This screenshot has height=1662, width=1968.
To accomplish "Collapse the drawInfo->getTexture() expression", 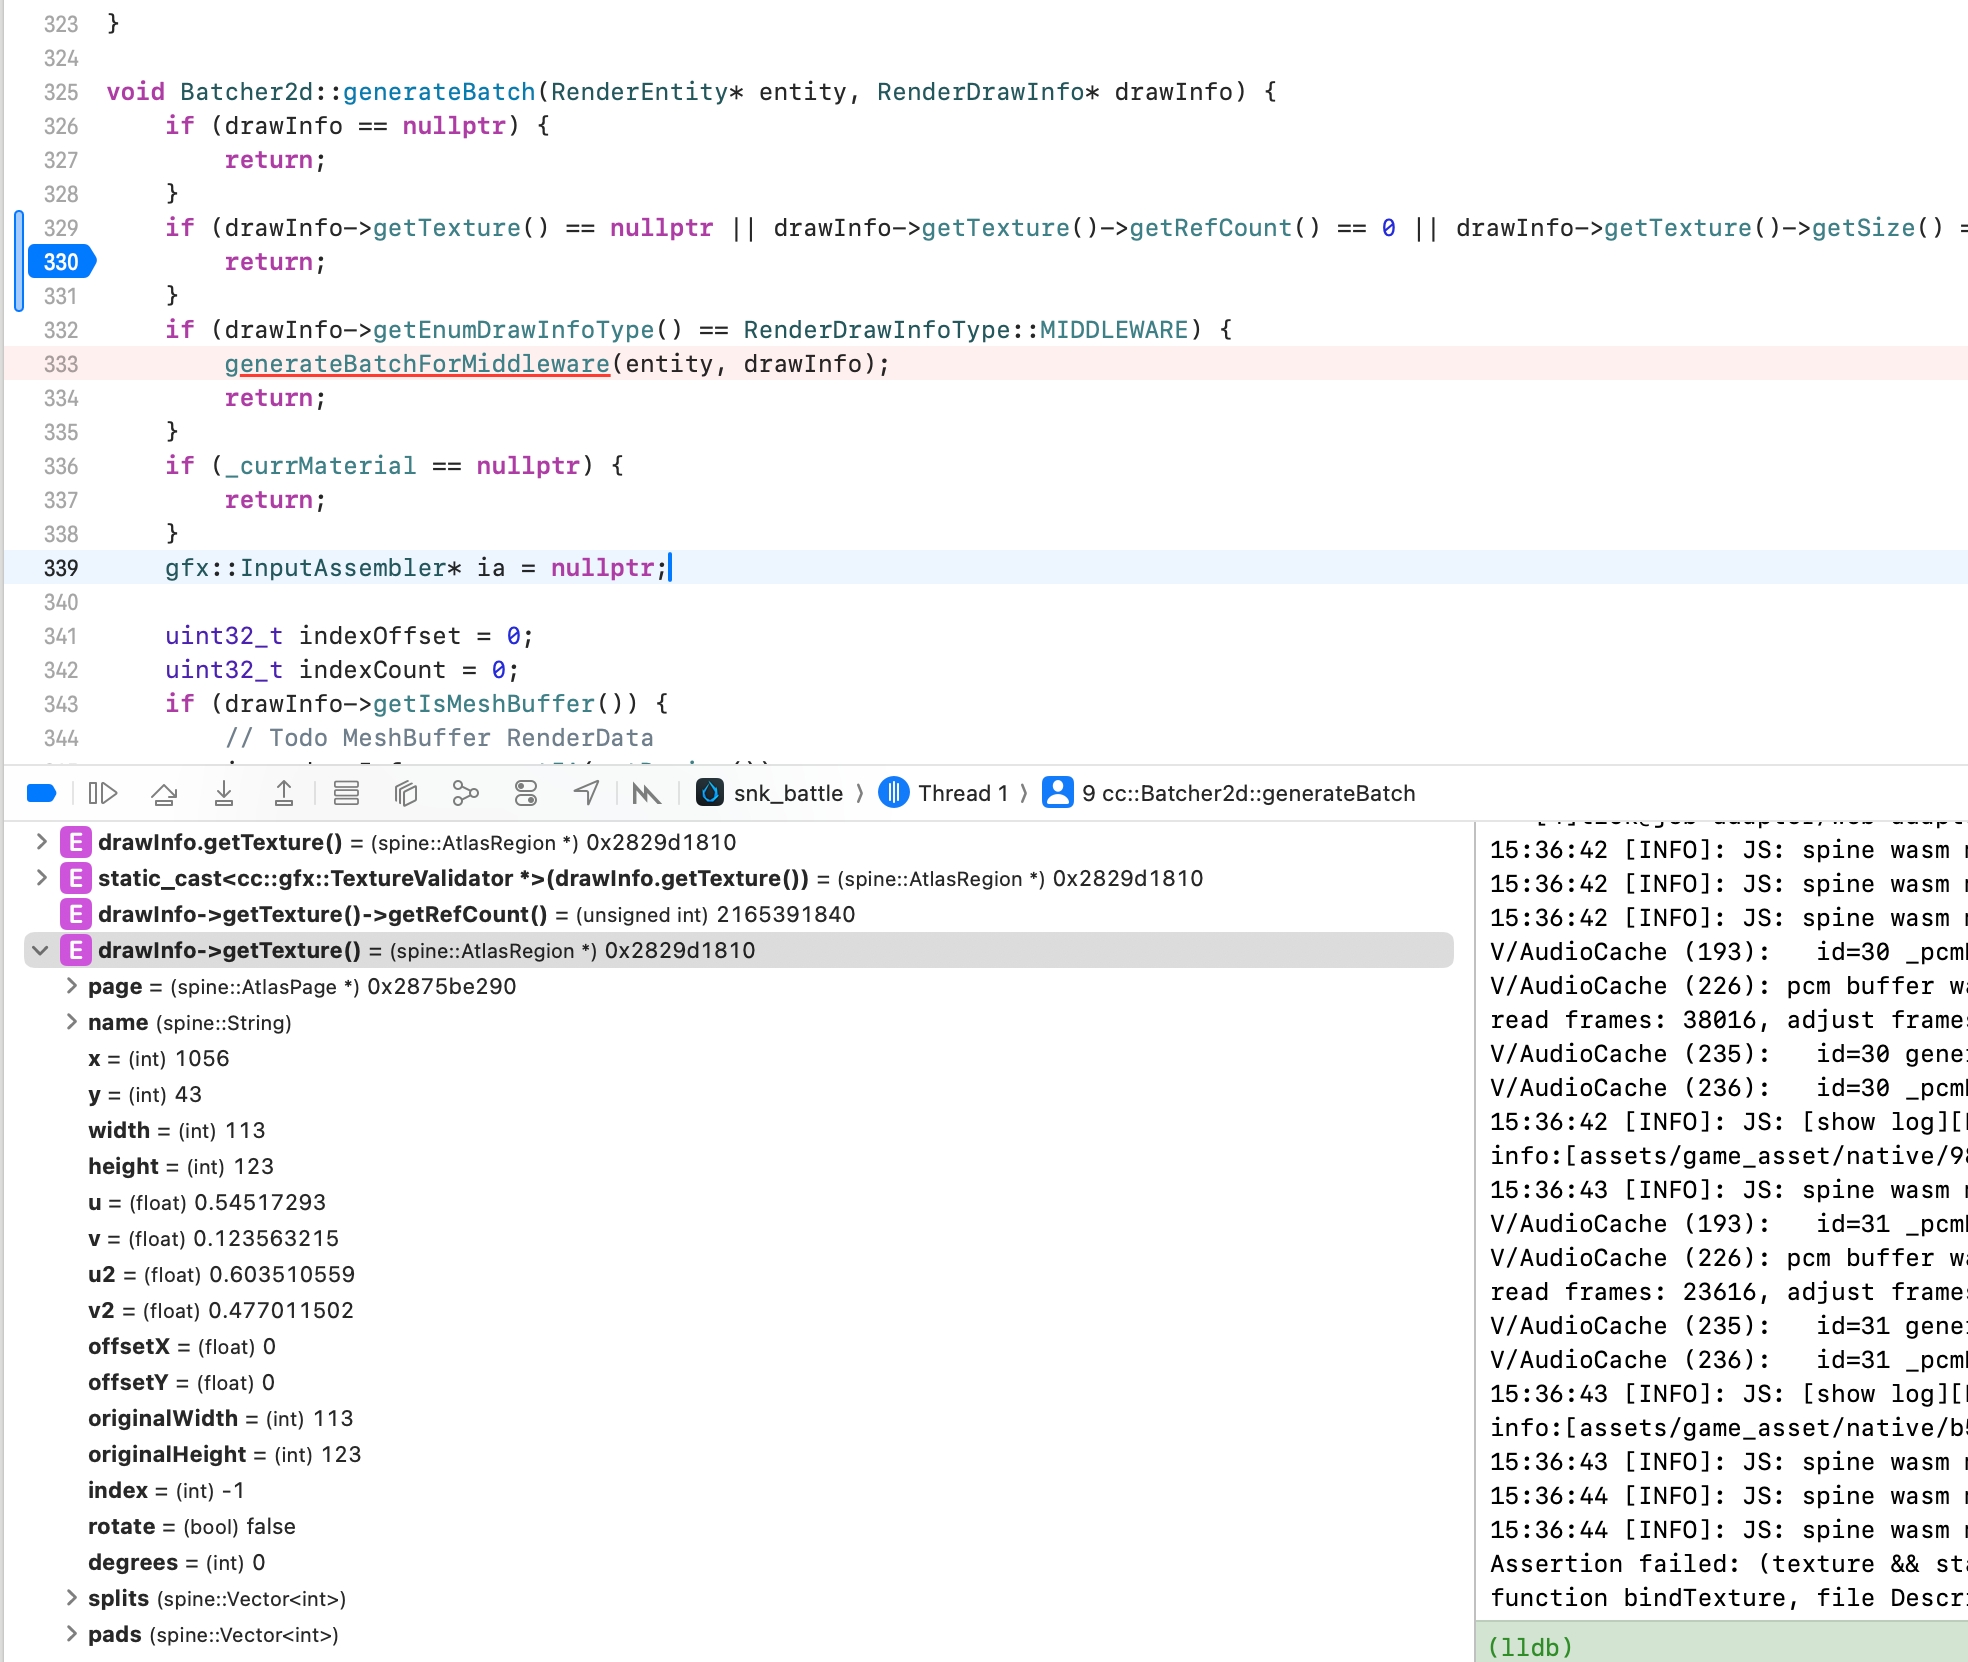I will coord(40,950).
